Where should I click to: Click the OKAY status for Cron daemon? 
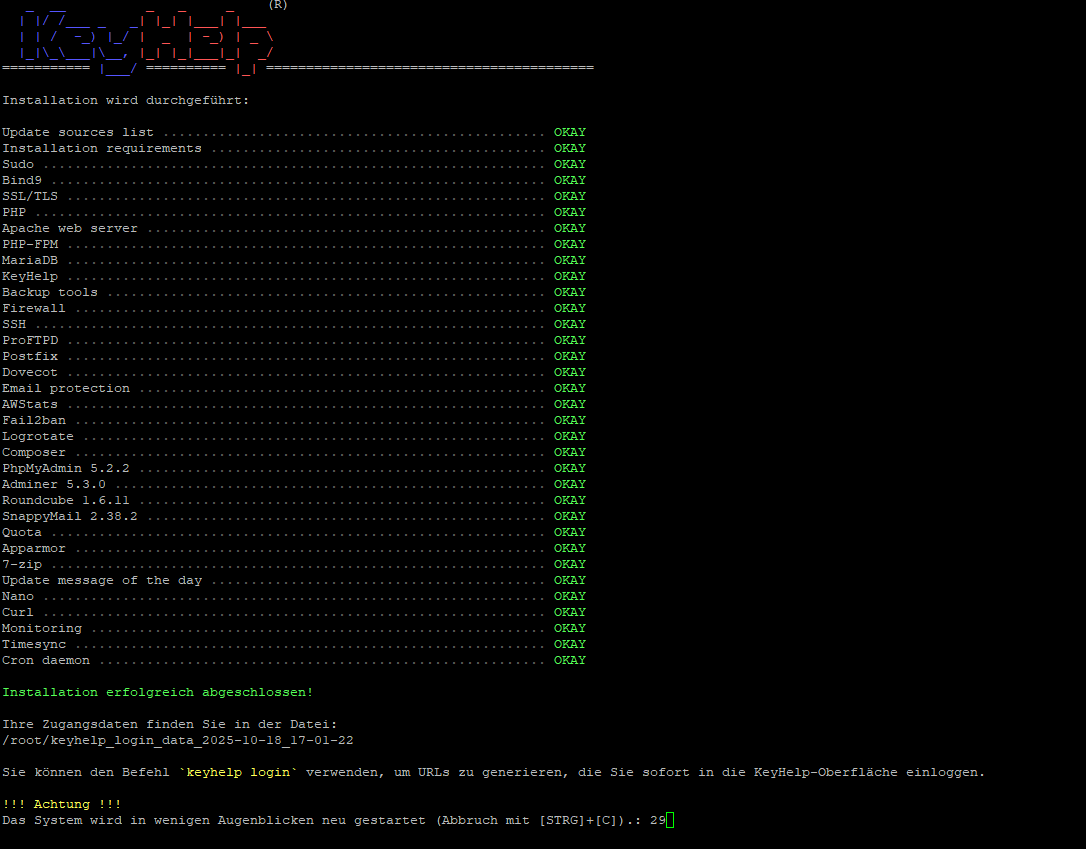[x=570, y=661]
